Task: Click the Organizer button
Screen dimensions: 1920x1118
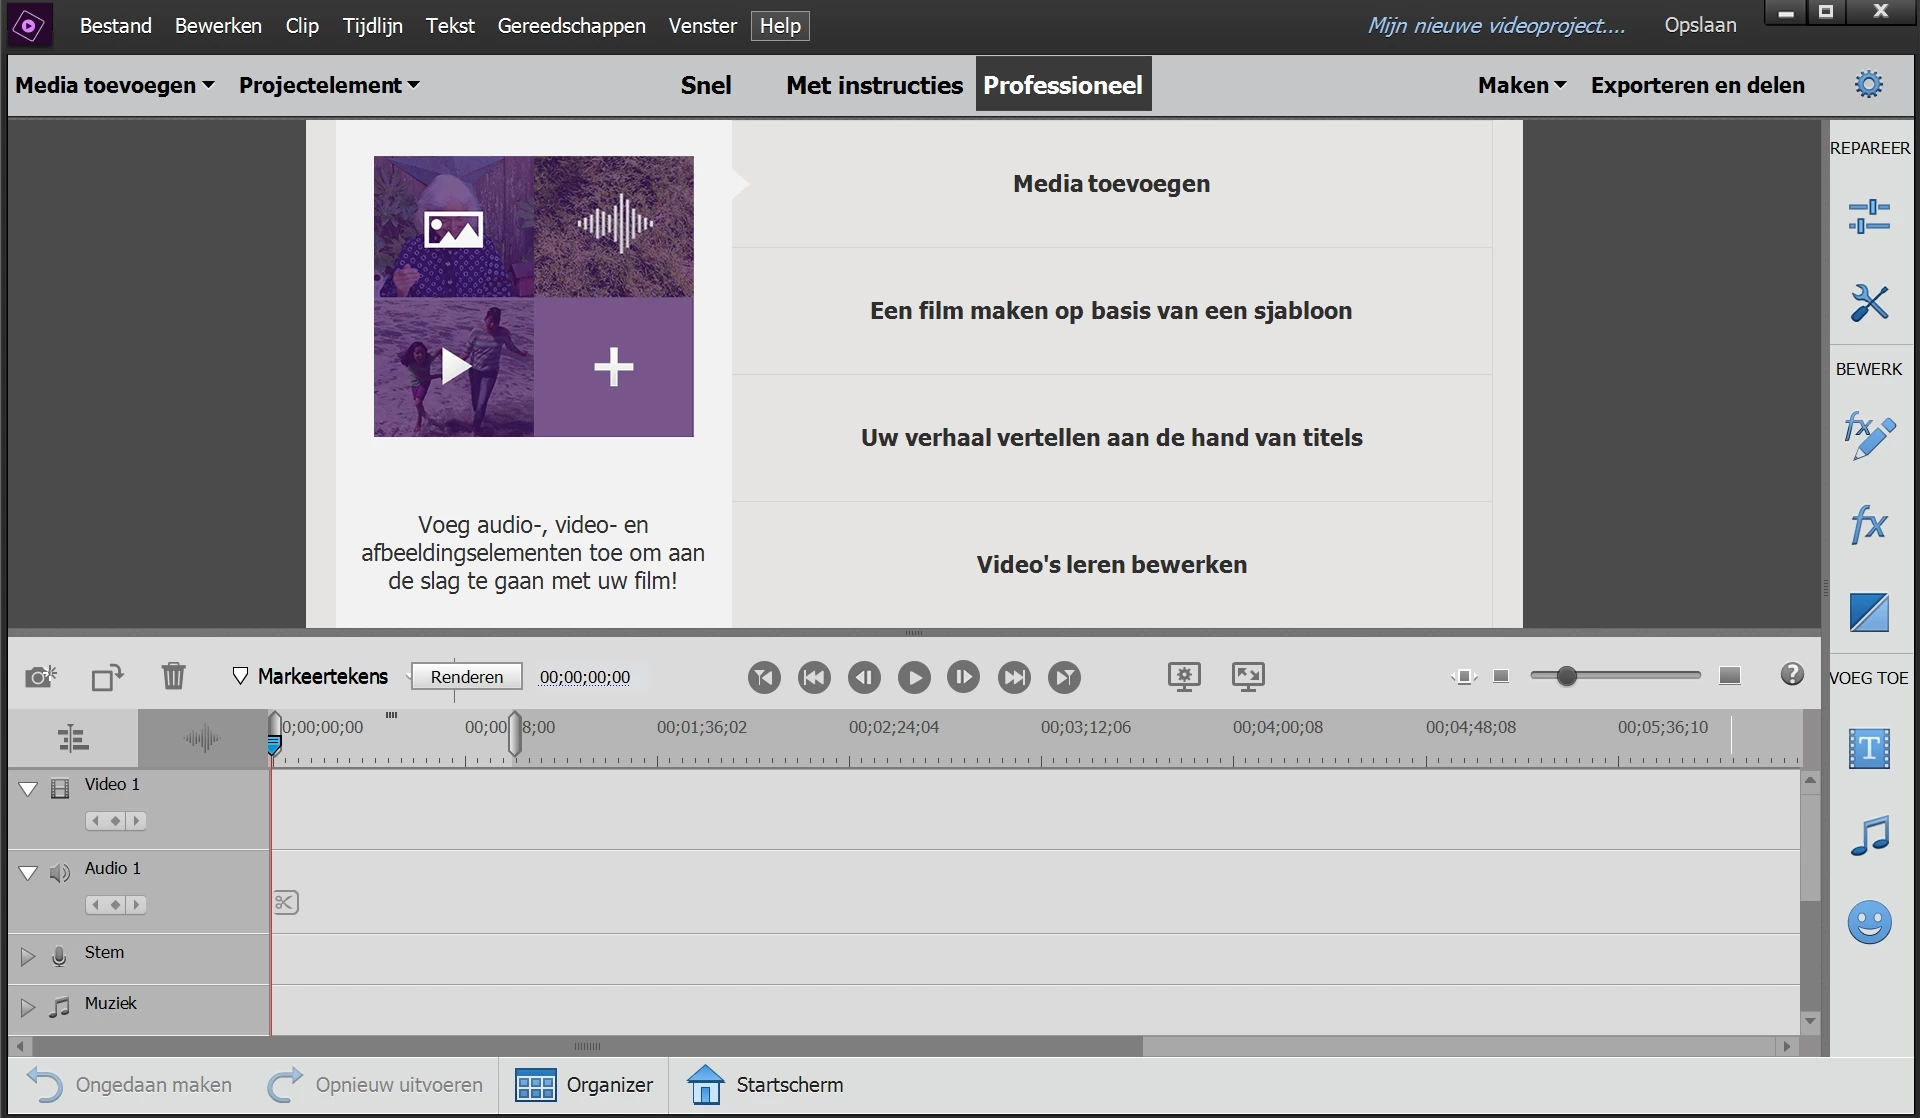Action: (583, 1085)
